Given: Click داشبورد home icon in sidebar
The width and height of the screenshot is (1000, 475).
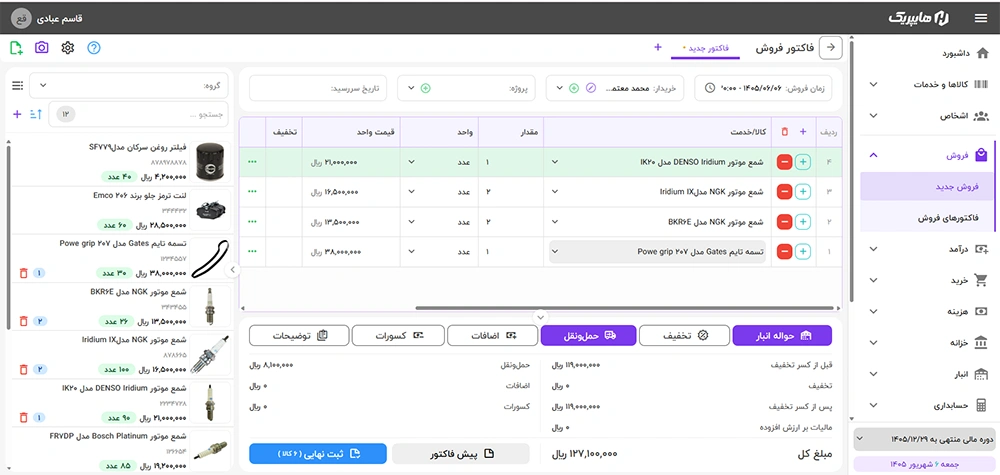Looking at the screenshot, I should pyautogui.click(x=982, y=53).
